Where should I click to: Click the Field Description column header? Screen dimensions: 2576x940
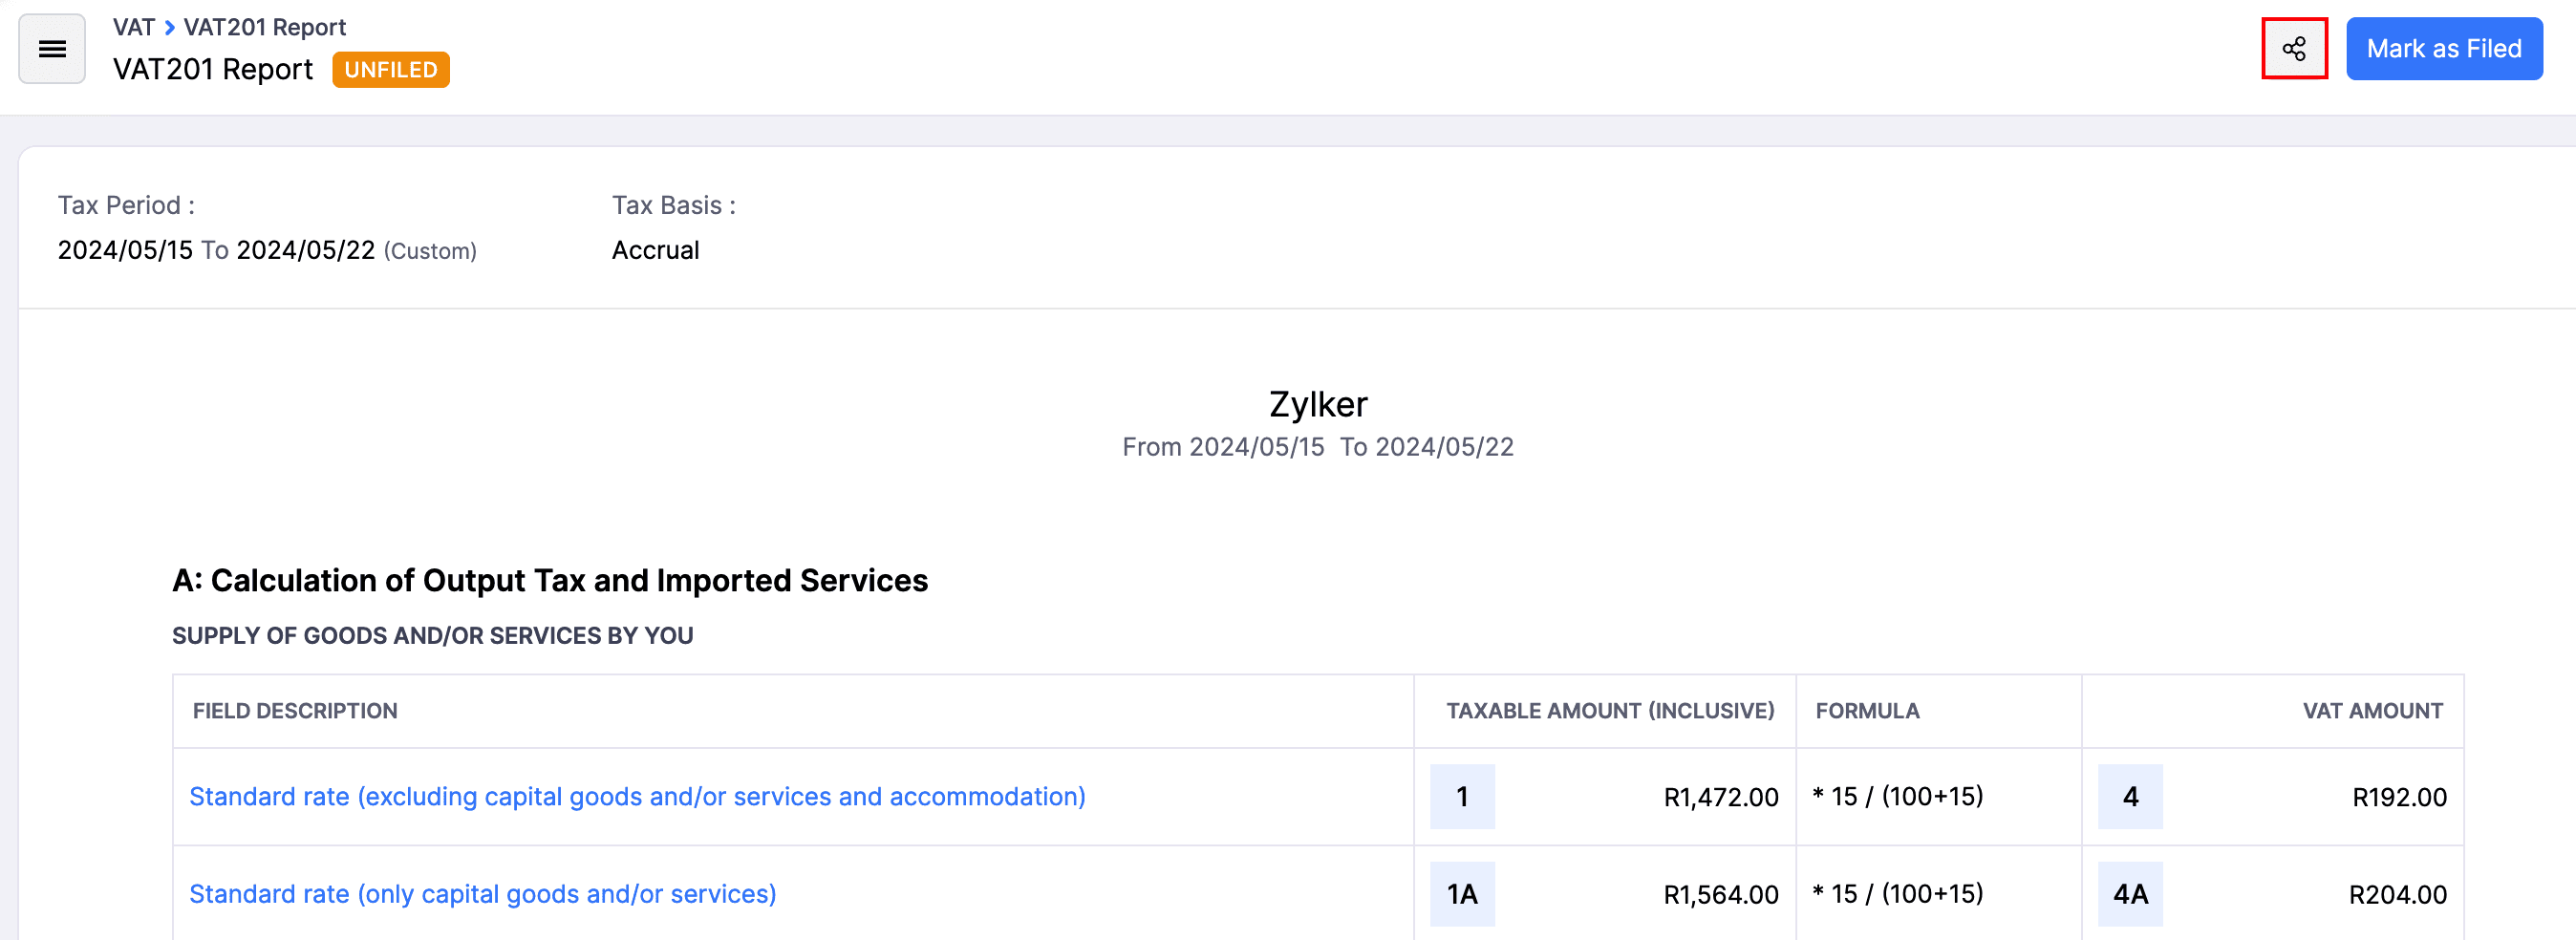pyautogui.click(x=294, y=711)
